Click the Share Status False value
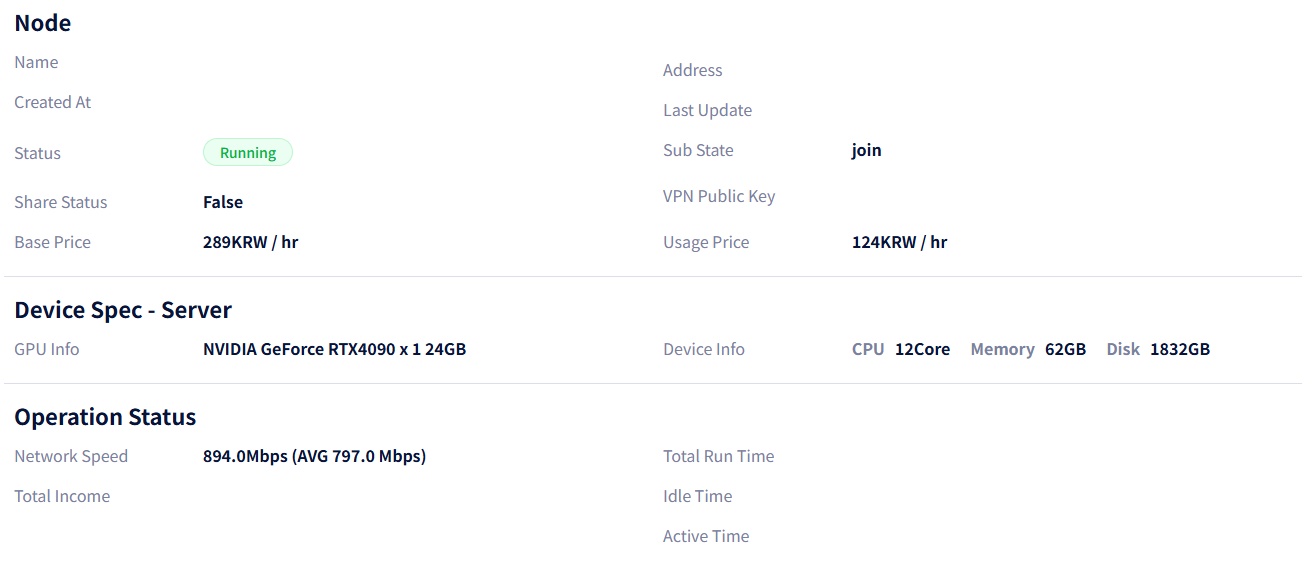Image resolution: width=1315 pixels, height=568 pixels. [223, 202]
